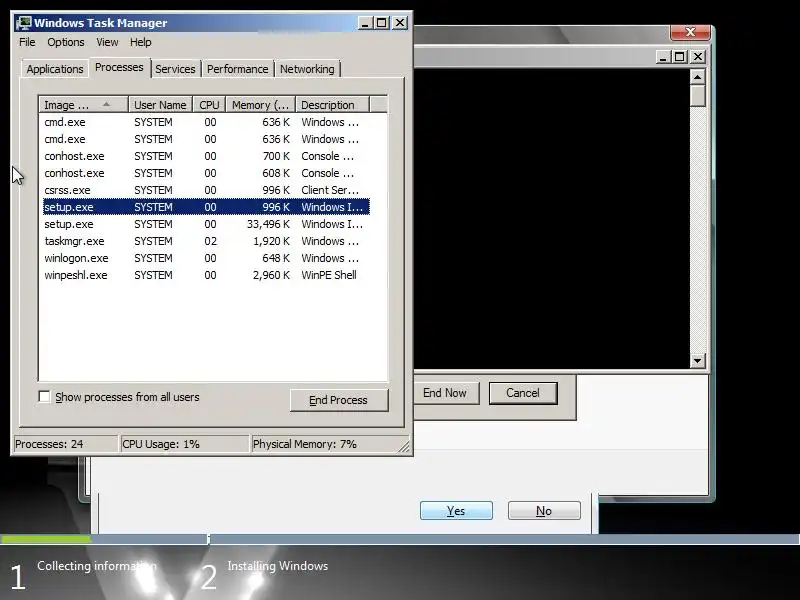The height and width of the screenshot is (600, 800).
Task: Sort by Image Name column header
Action: tap(83, 105)
